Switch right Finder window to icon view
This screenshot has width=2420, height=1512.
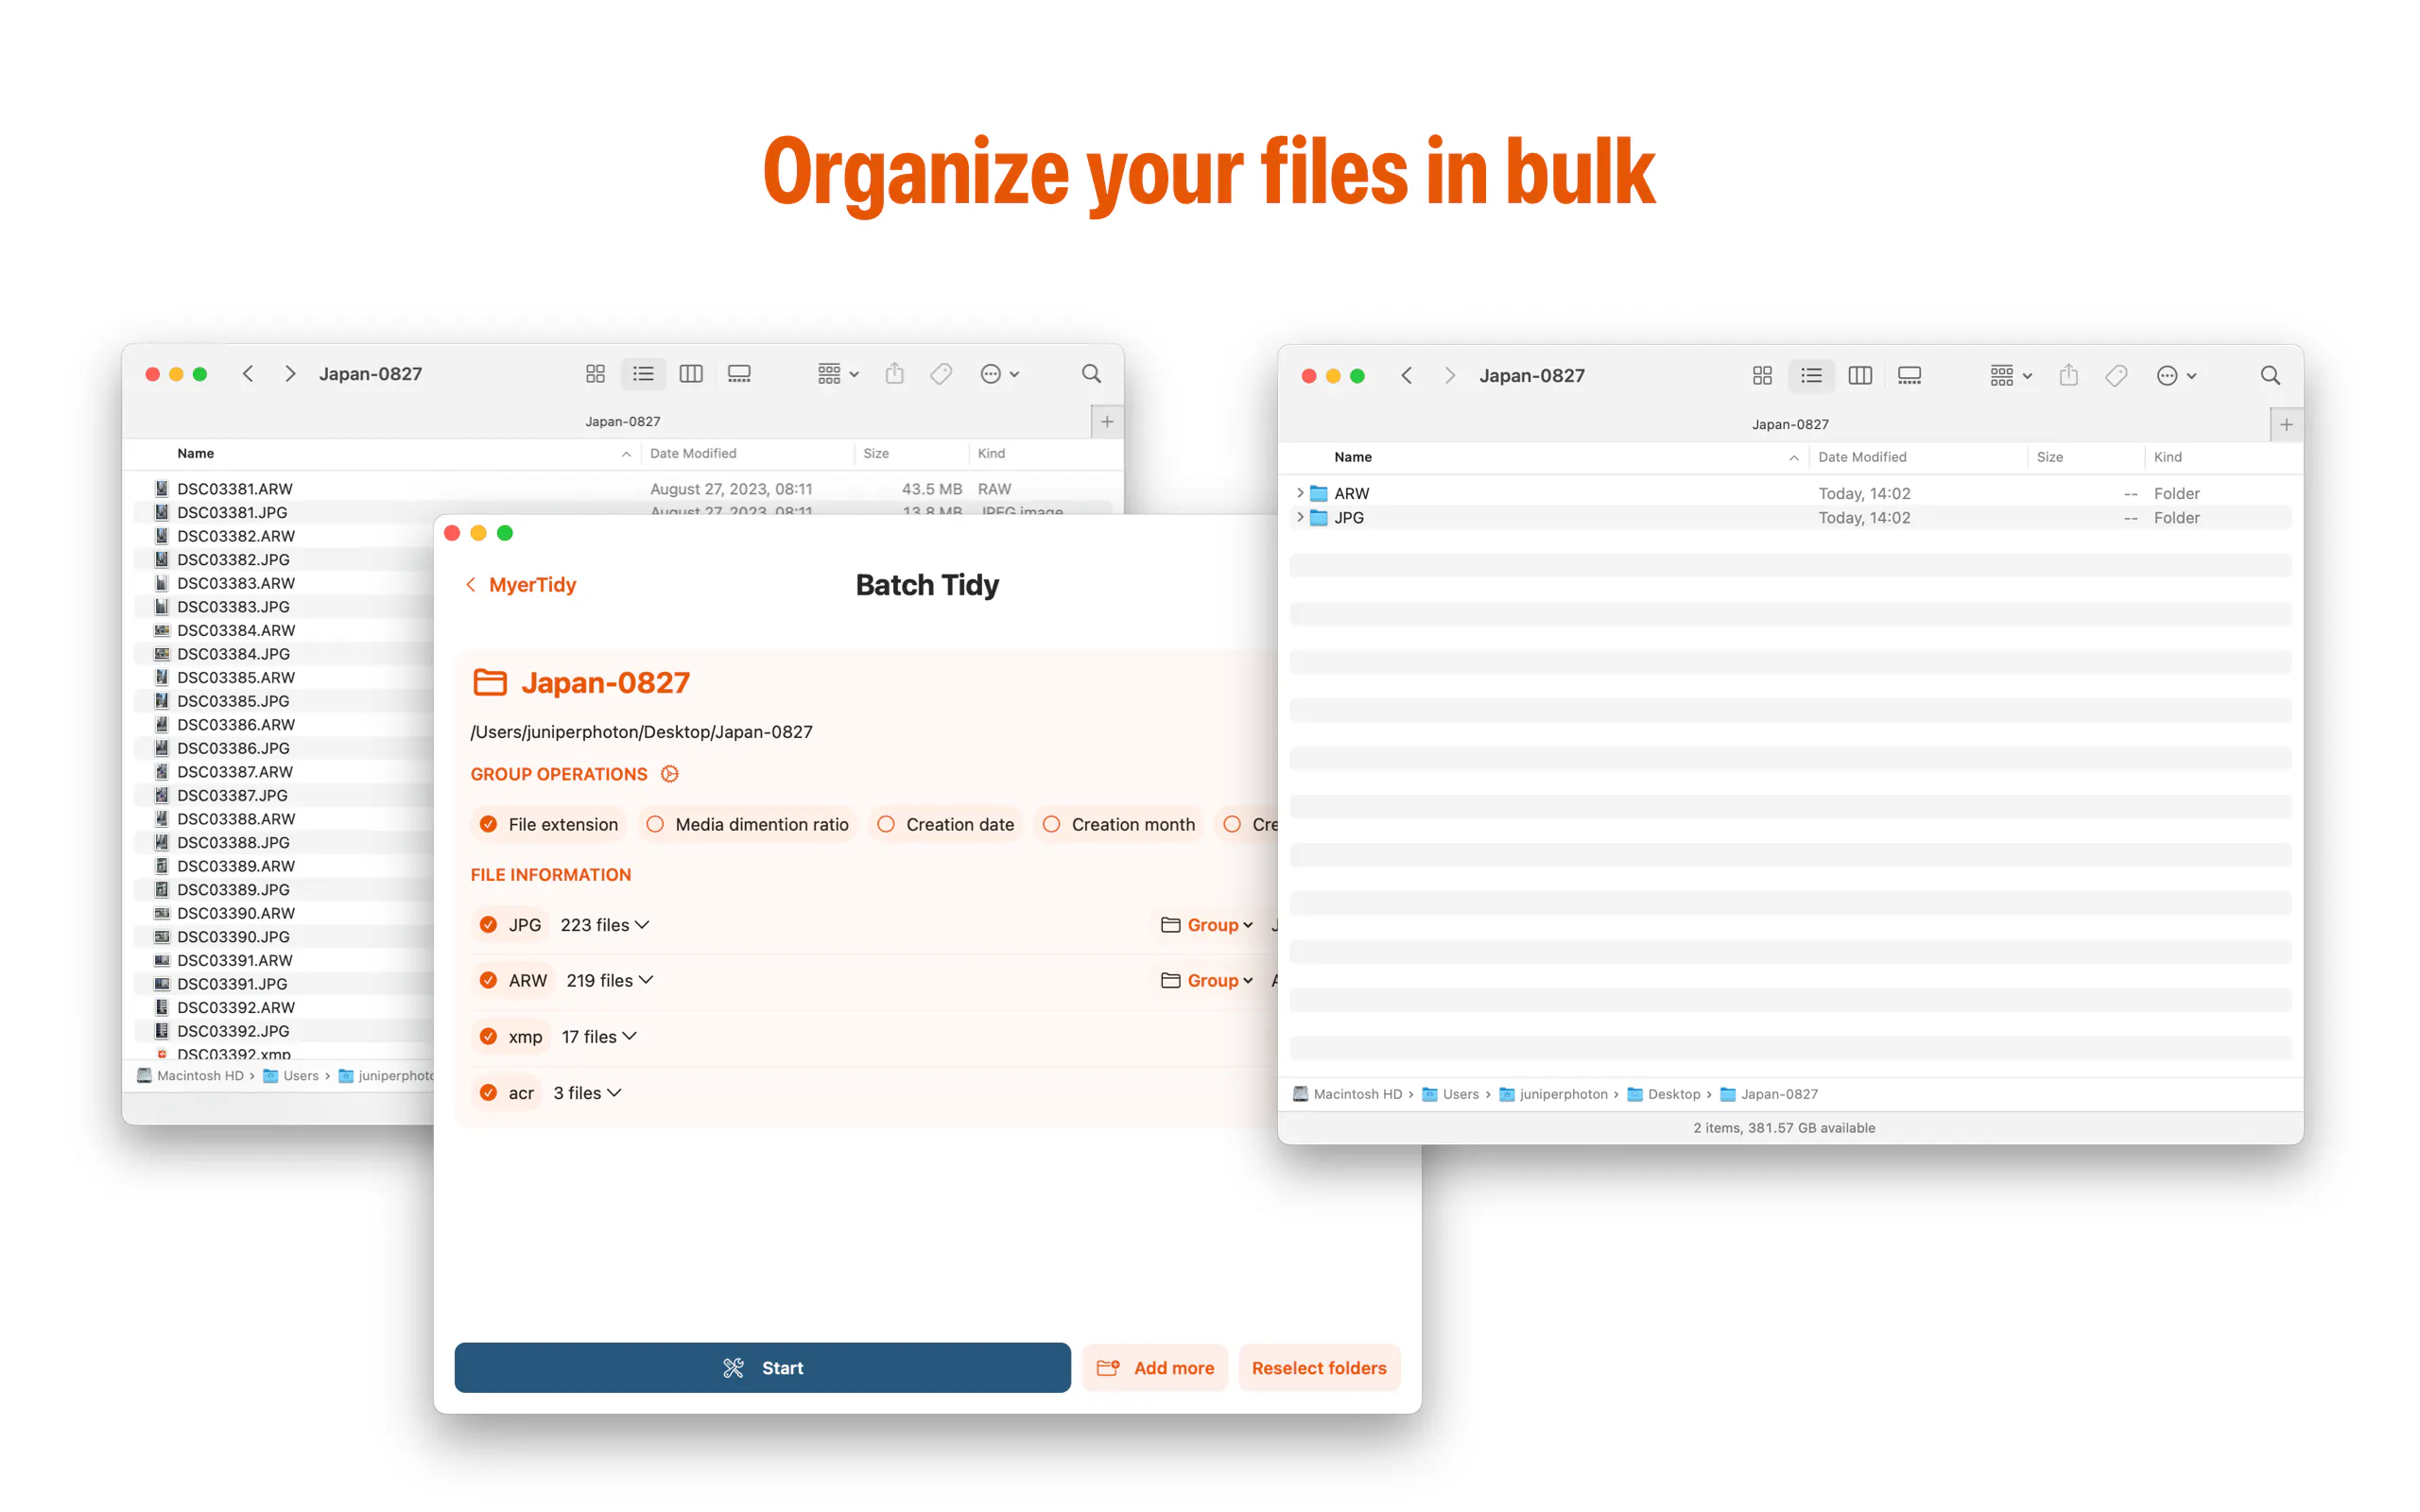tap(1762, 376)
